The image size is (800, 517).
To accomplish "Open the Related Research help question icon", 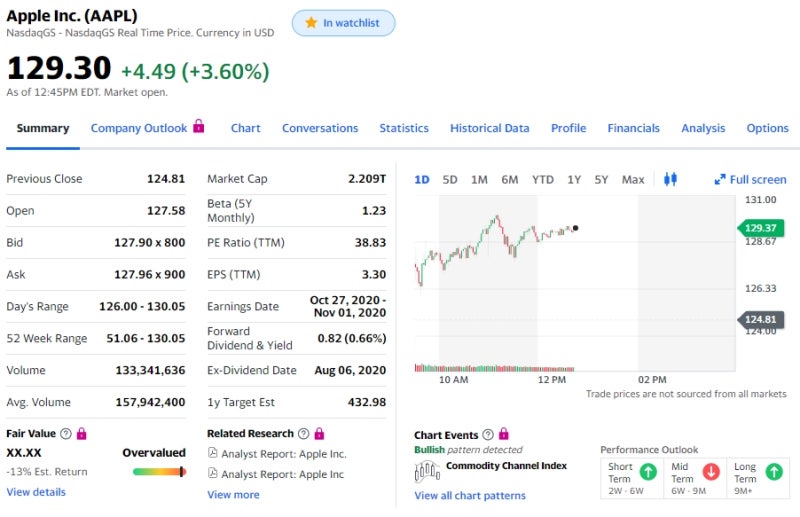I will (x=304, y=434).
